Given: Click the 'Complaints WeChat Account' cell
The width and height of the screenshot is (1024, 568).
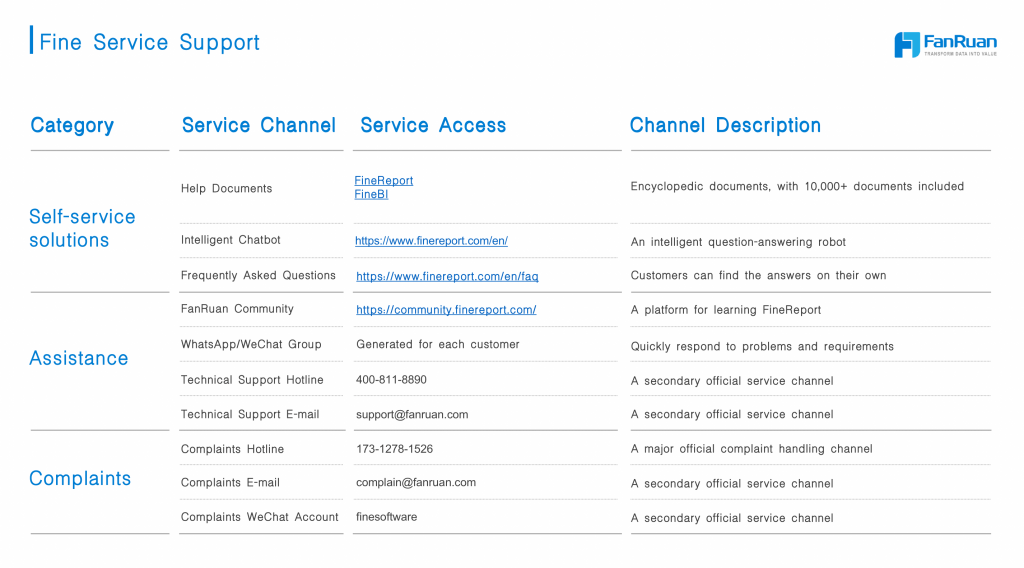Looking at the screenshot, I should (x=259, y=517).
